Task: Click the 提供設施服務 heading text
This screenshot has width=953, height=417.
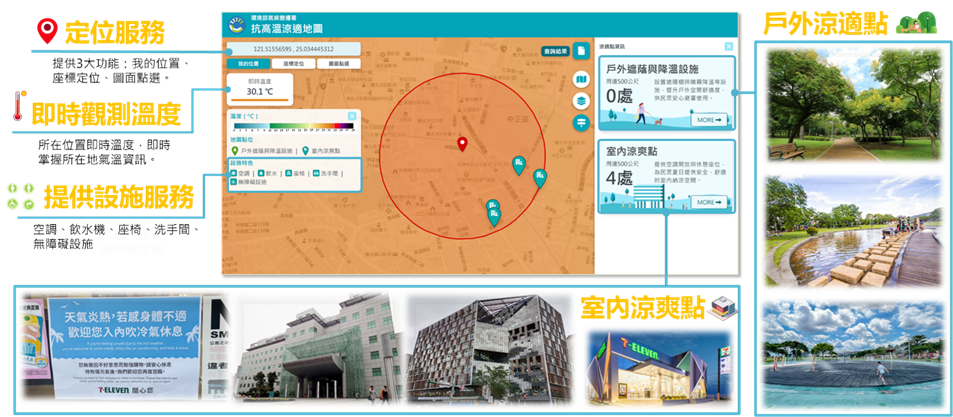Action: (x=119, y=197)
